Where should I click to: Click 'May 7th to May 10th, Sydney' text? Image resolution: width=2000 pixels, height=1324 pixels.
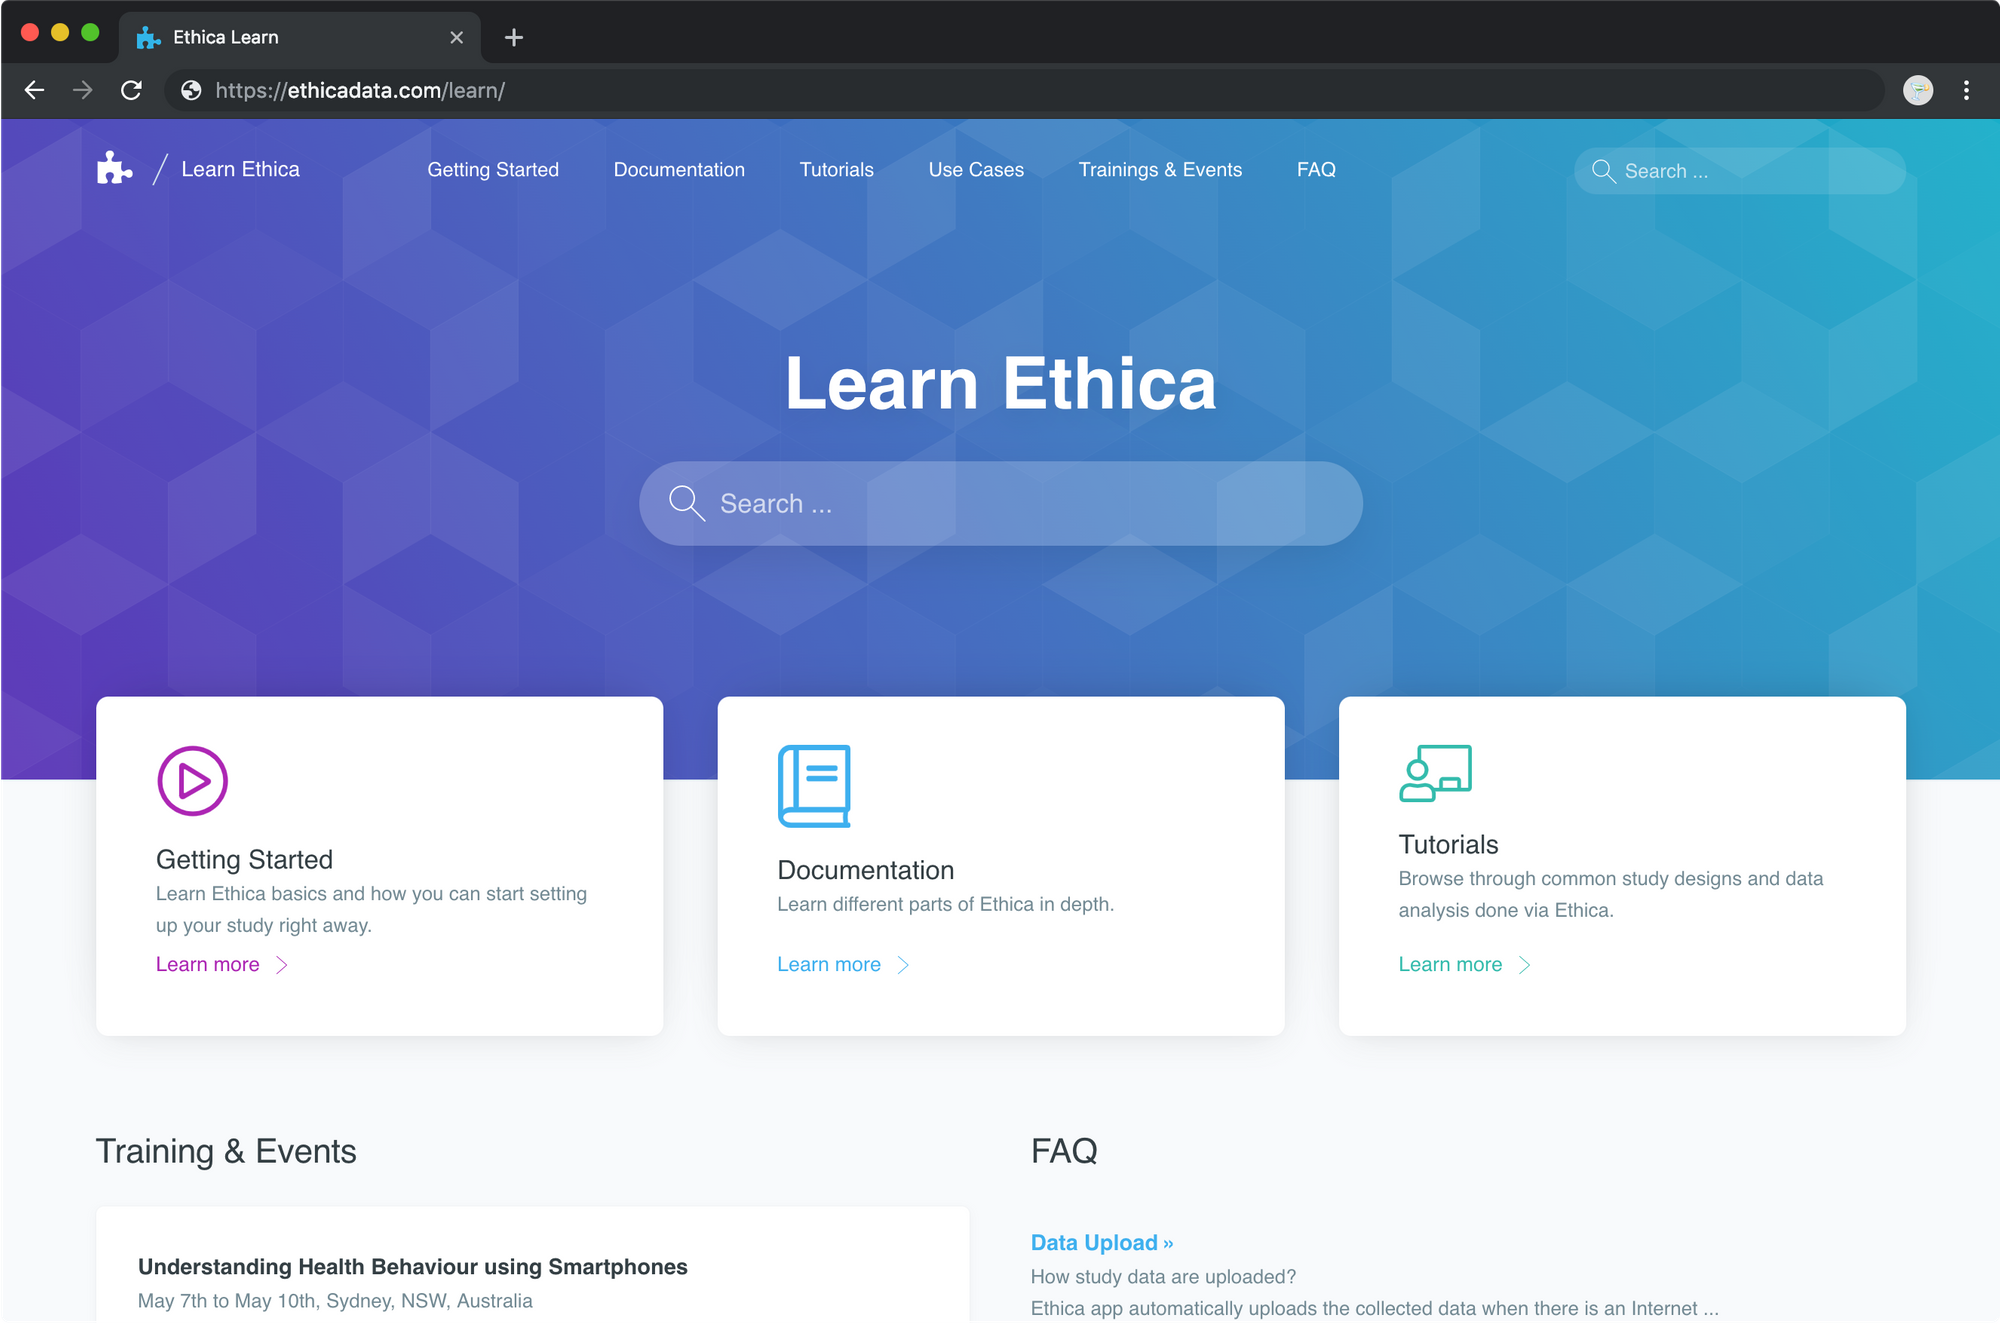pyautogui.click(x=335, y=1301)
